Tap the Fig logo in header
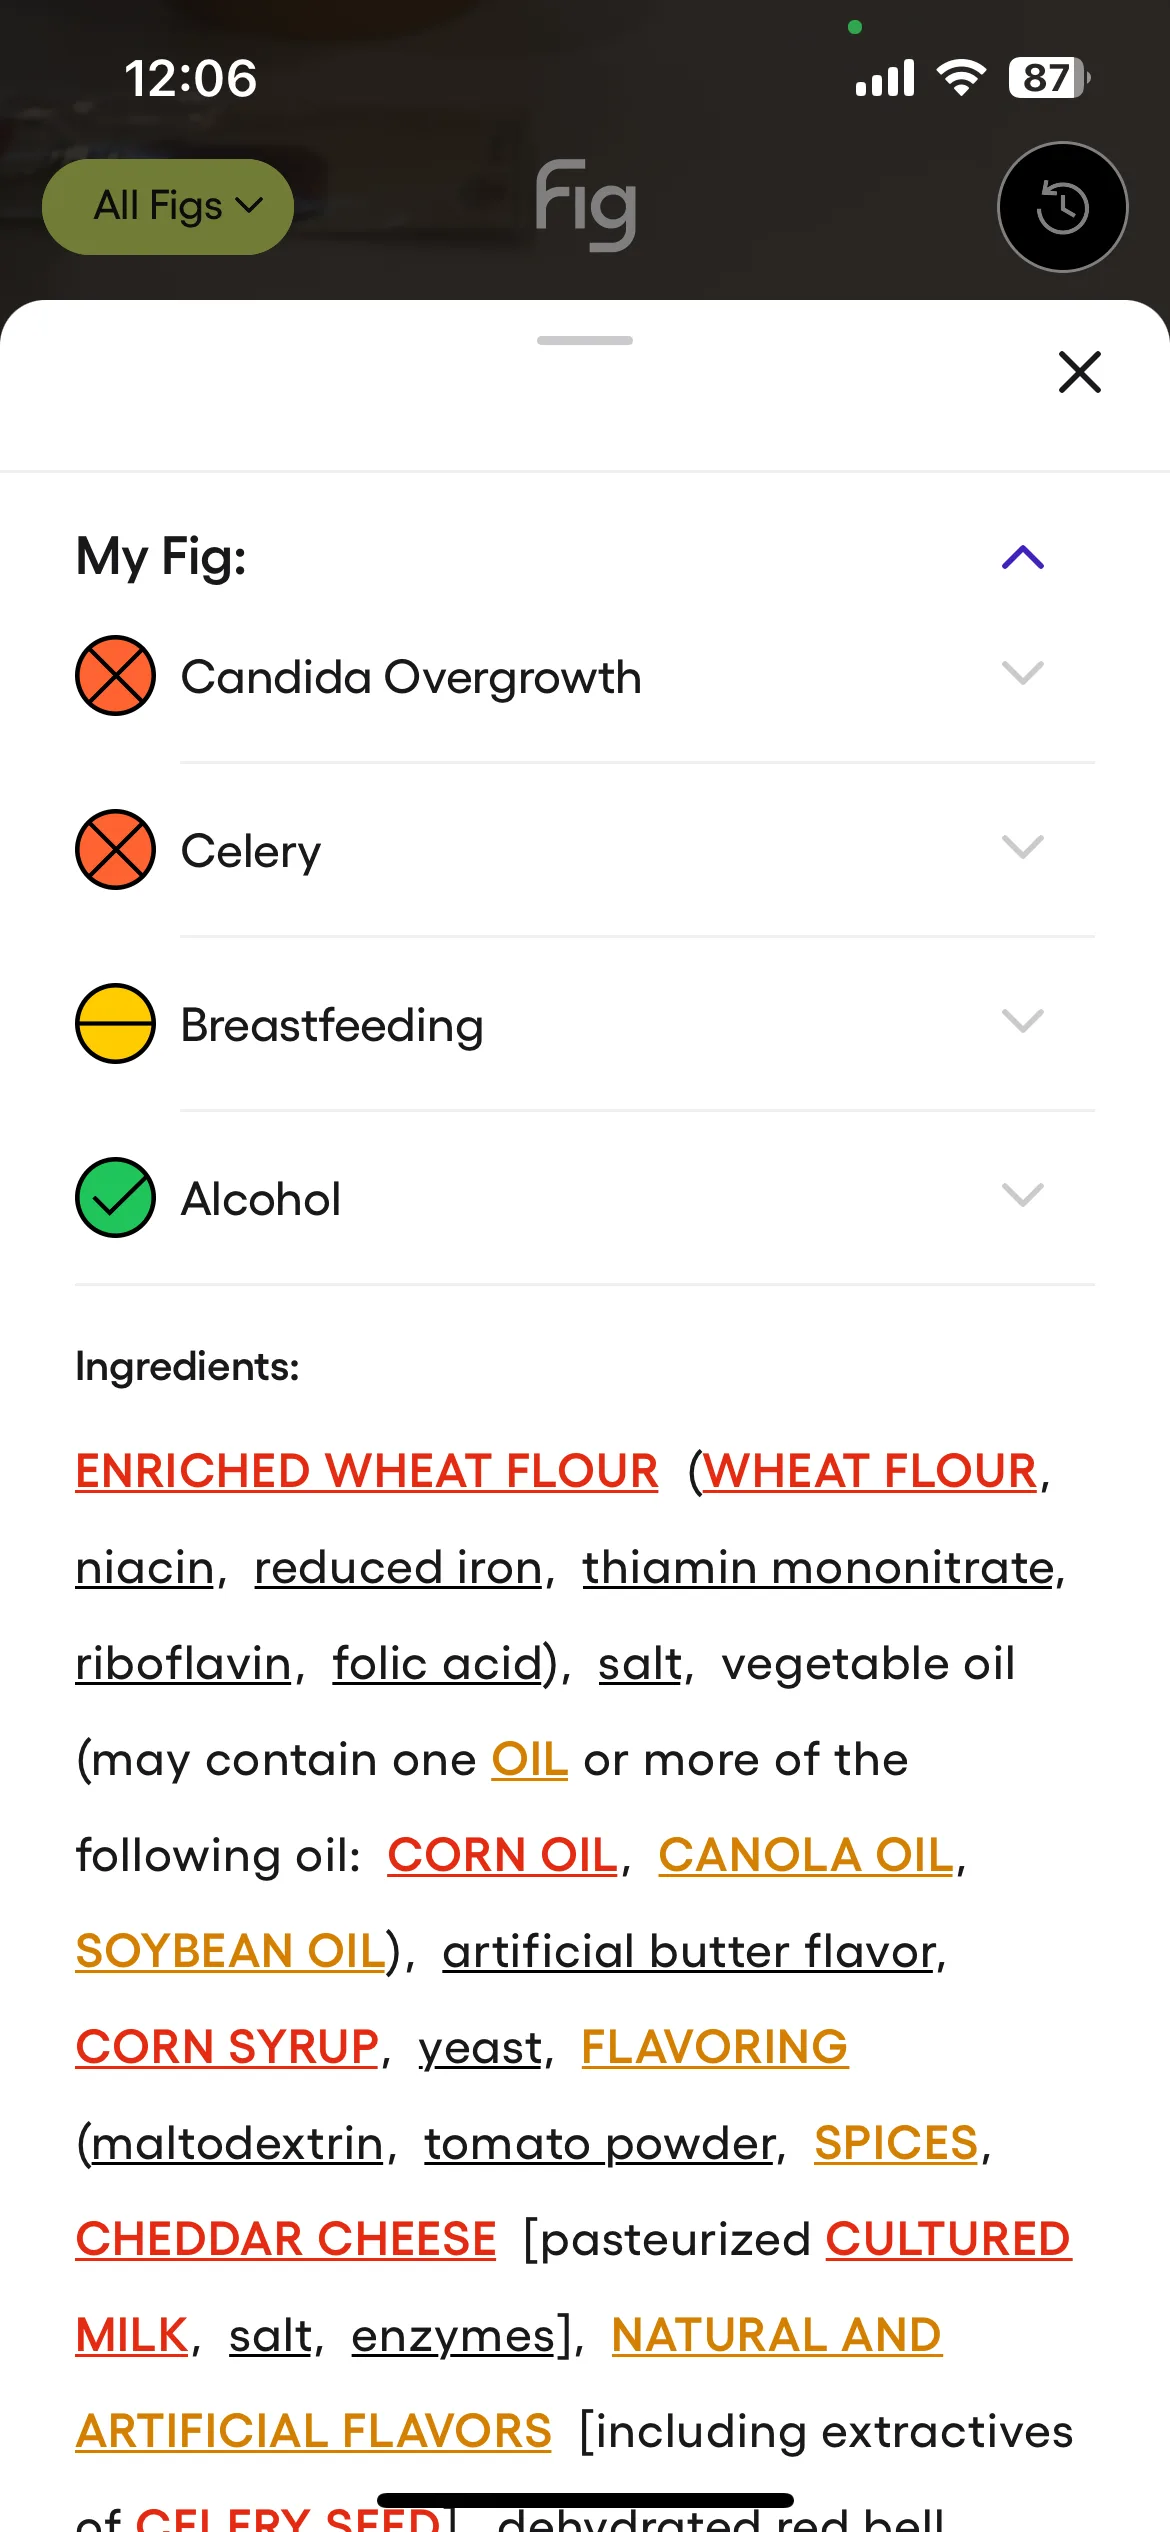This screenshot has height=2532, width=1170. (586, 205)
